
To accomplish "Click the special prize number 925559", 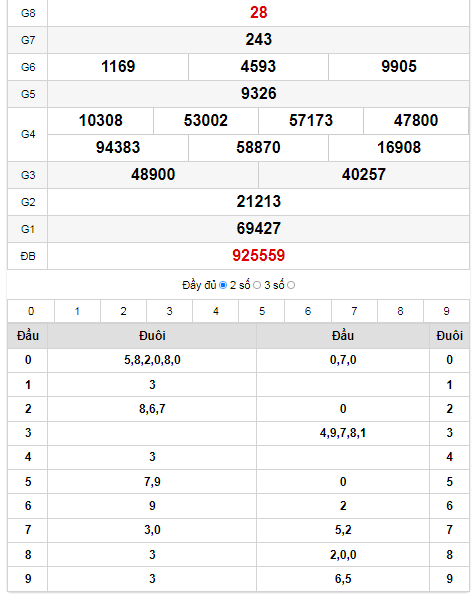I will 258,256.
